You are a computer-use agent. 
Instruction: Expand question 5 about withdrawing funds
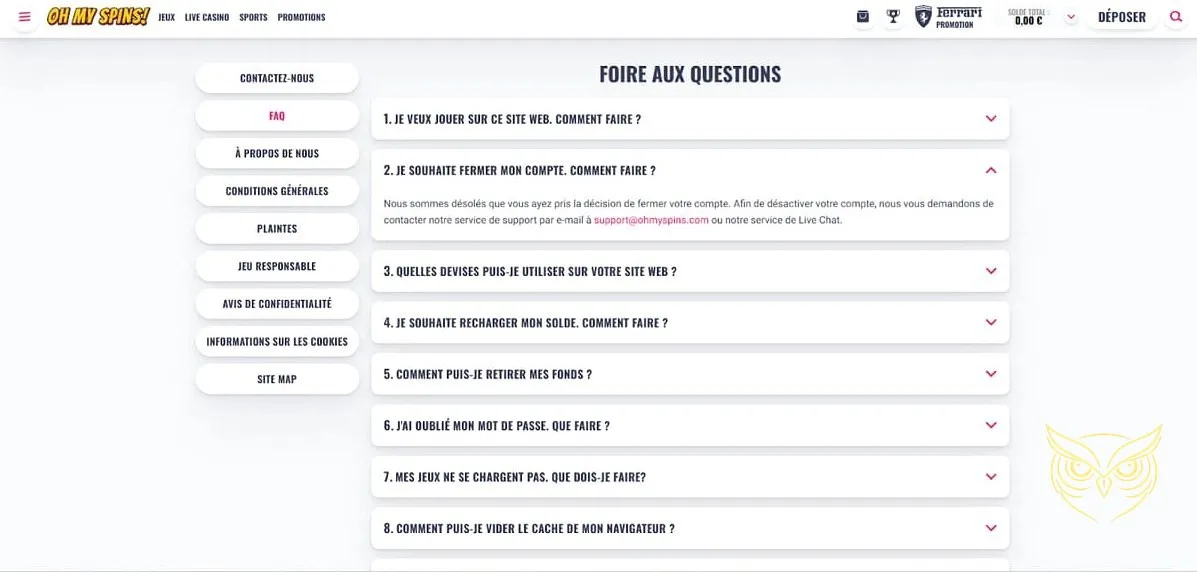[x=991, y=374]
